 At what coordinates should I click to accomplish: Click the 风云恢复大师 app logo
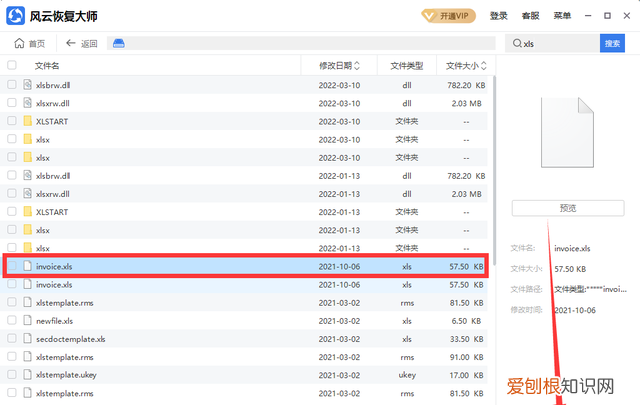click(x=15, y=15)
